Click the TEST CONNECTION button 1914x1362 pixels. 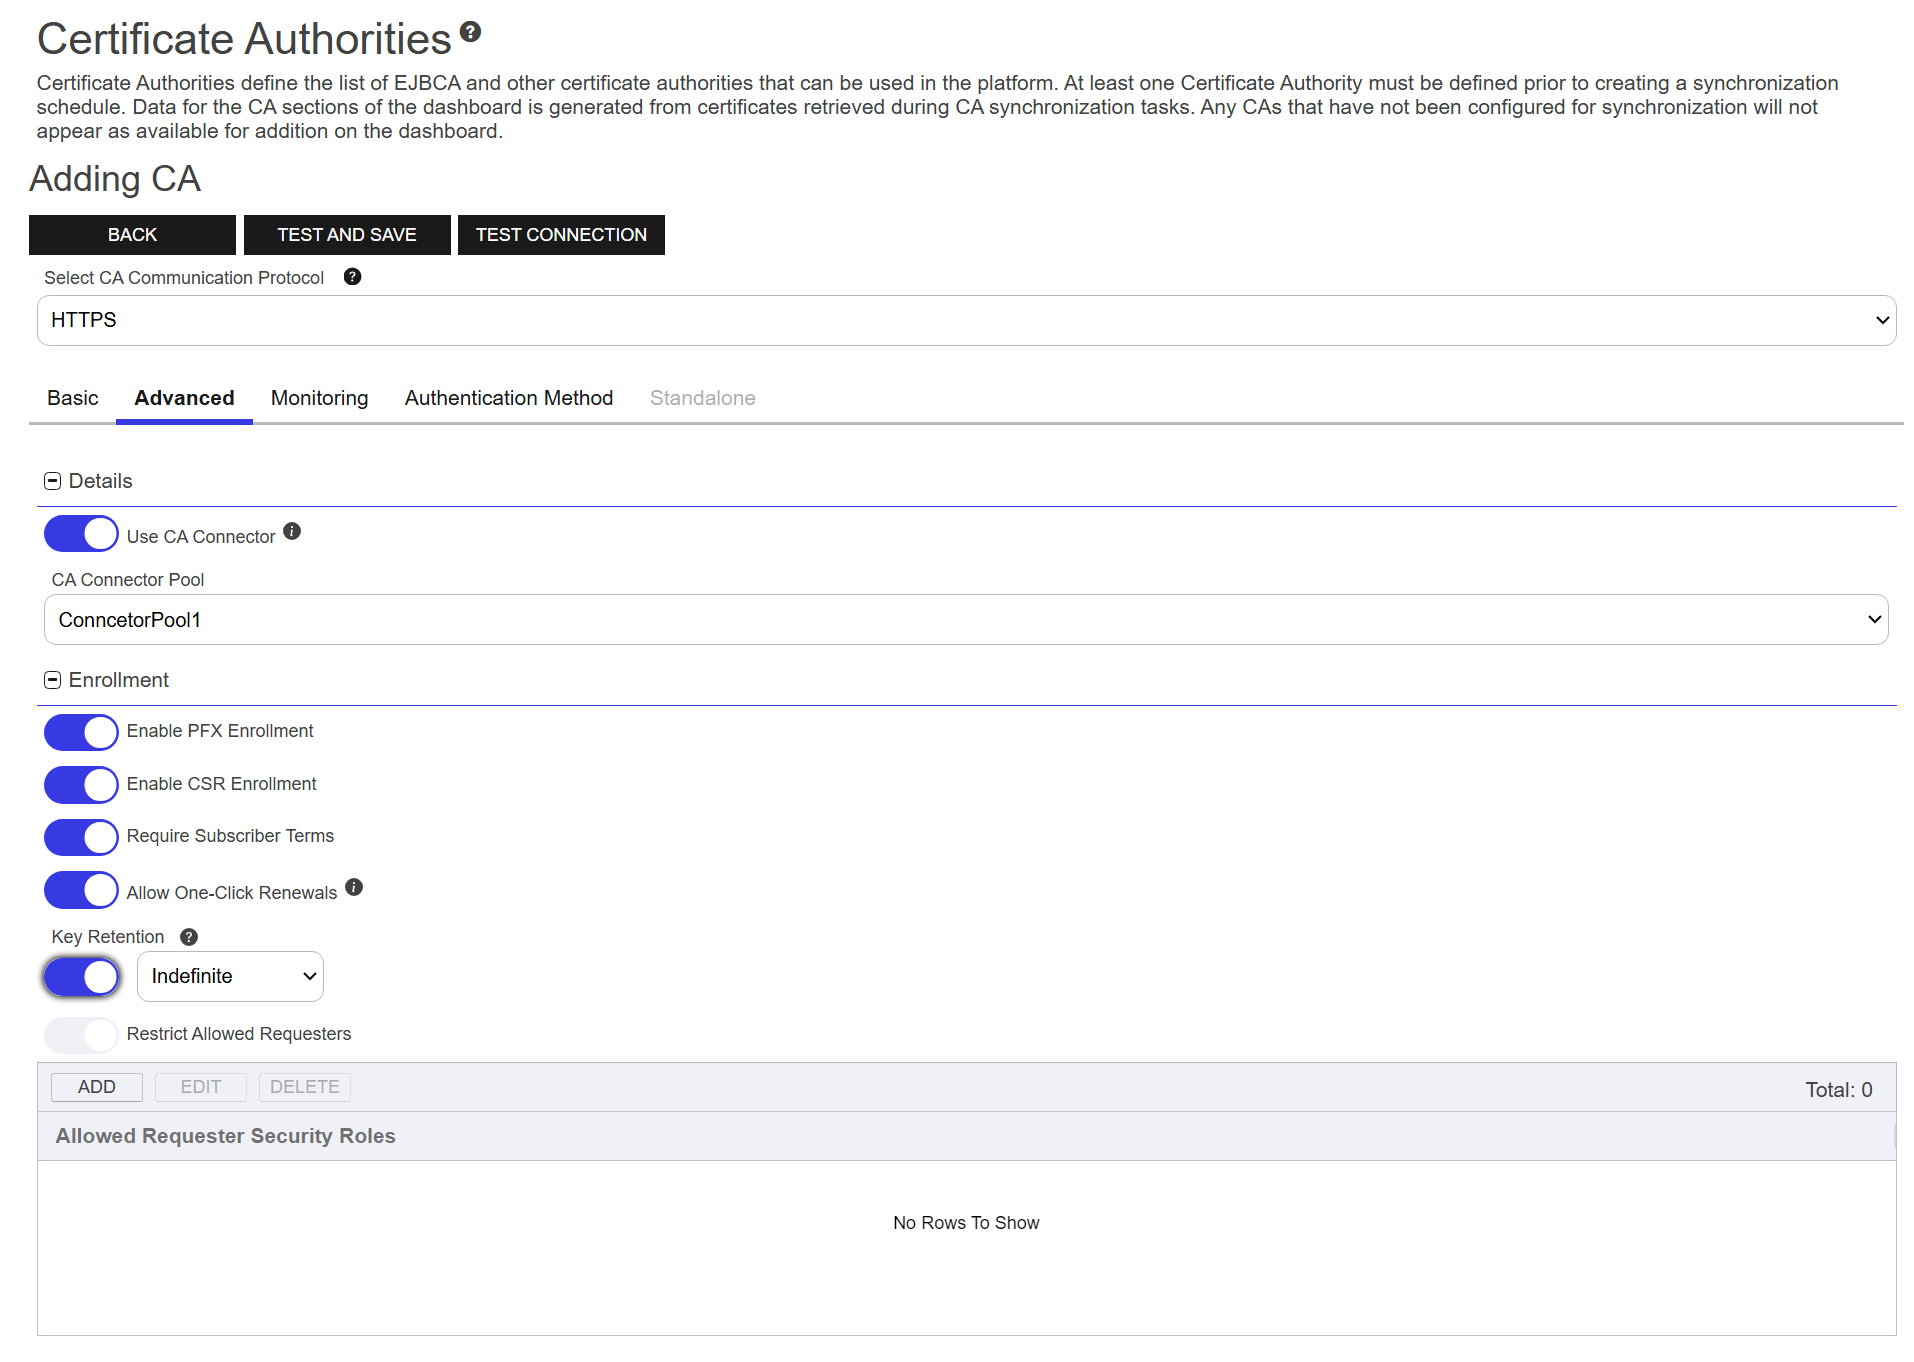point(561,235)
